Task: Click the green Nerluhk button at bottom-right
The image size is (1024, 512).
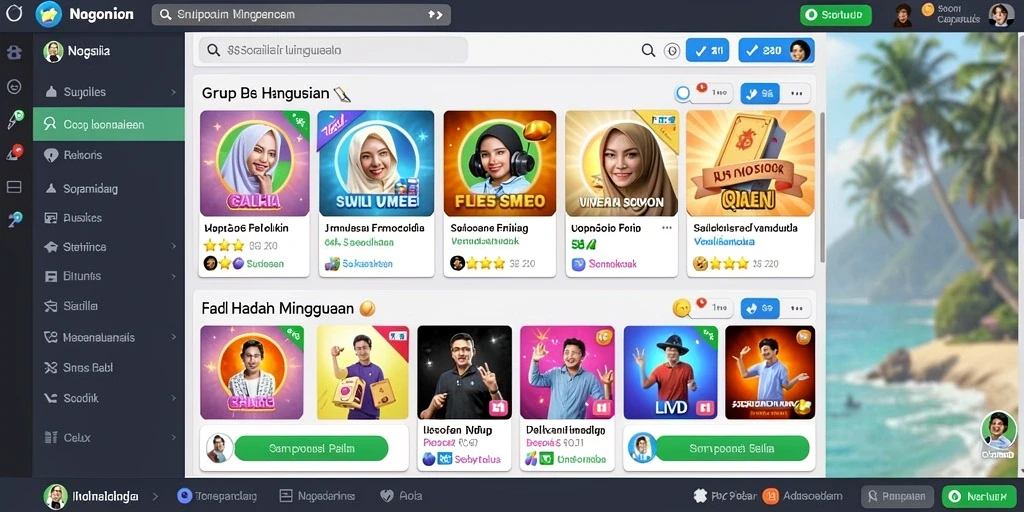Action: tap(979, 497)
